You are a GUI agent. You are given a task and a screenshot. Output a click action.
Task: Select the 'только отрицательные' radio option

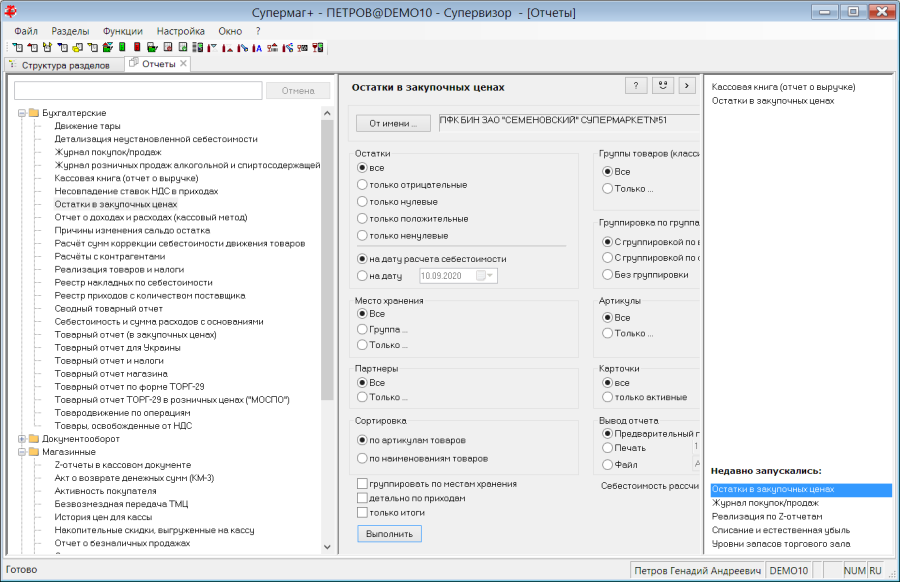click(x=362, y=185)
